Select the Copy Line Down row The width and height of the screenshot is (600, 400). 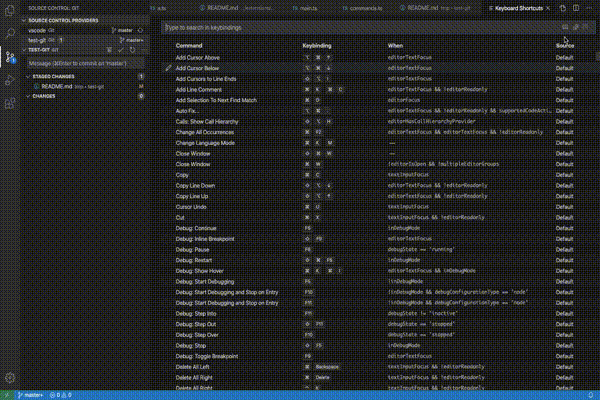[x=379, y=186]
